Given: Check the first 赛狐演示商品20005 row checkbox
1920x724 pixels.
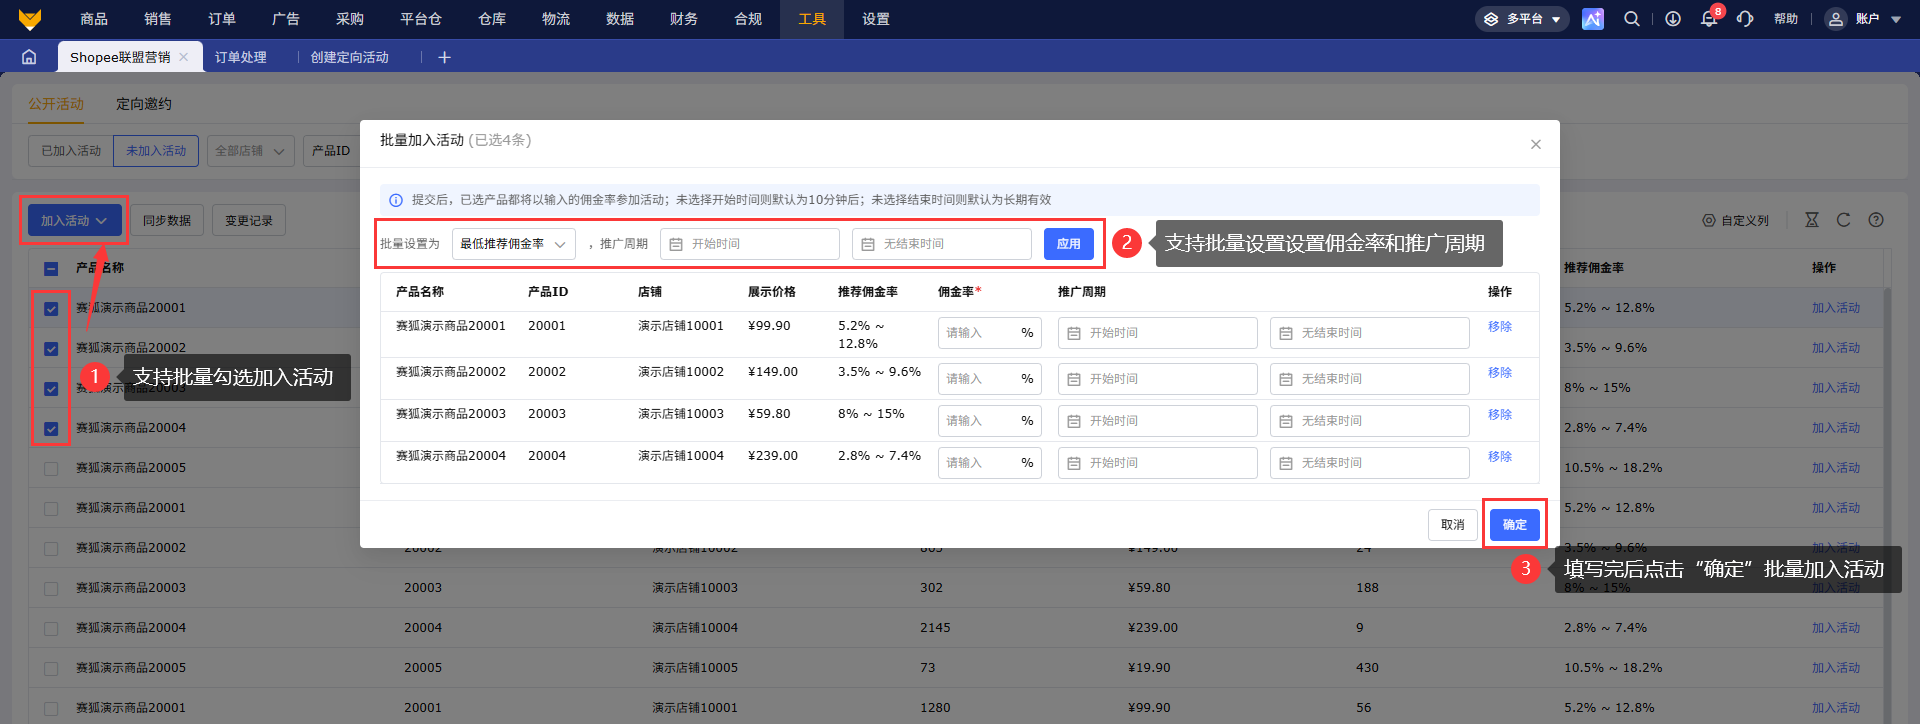Looking at the screenshot, I should [51, 469].
